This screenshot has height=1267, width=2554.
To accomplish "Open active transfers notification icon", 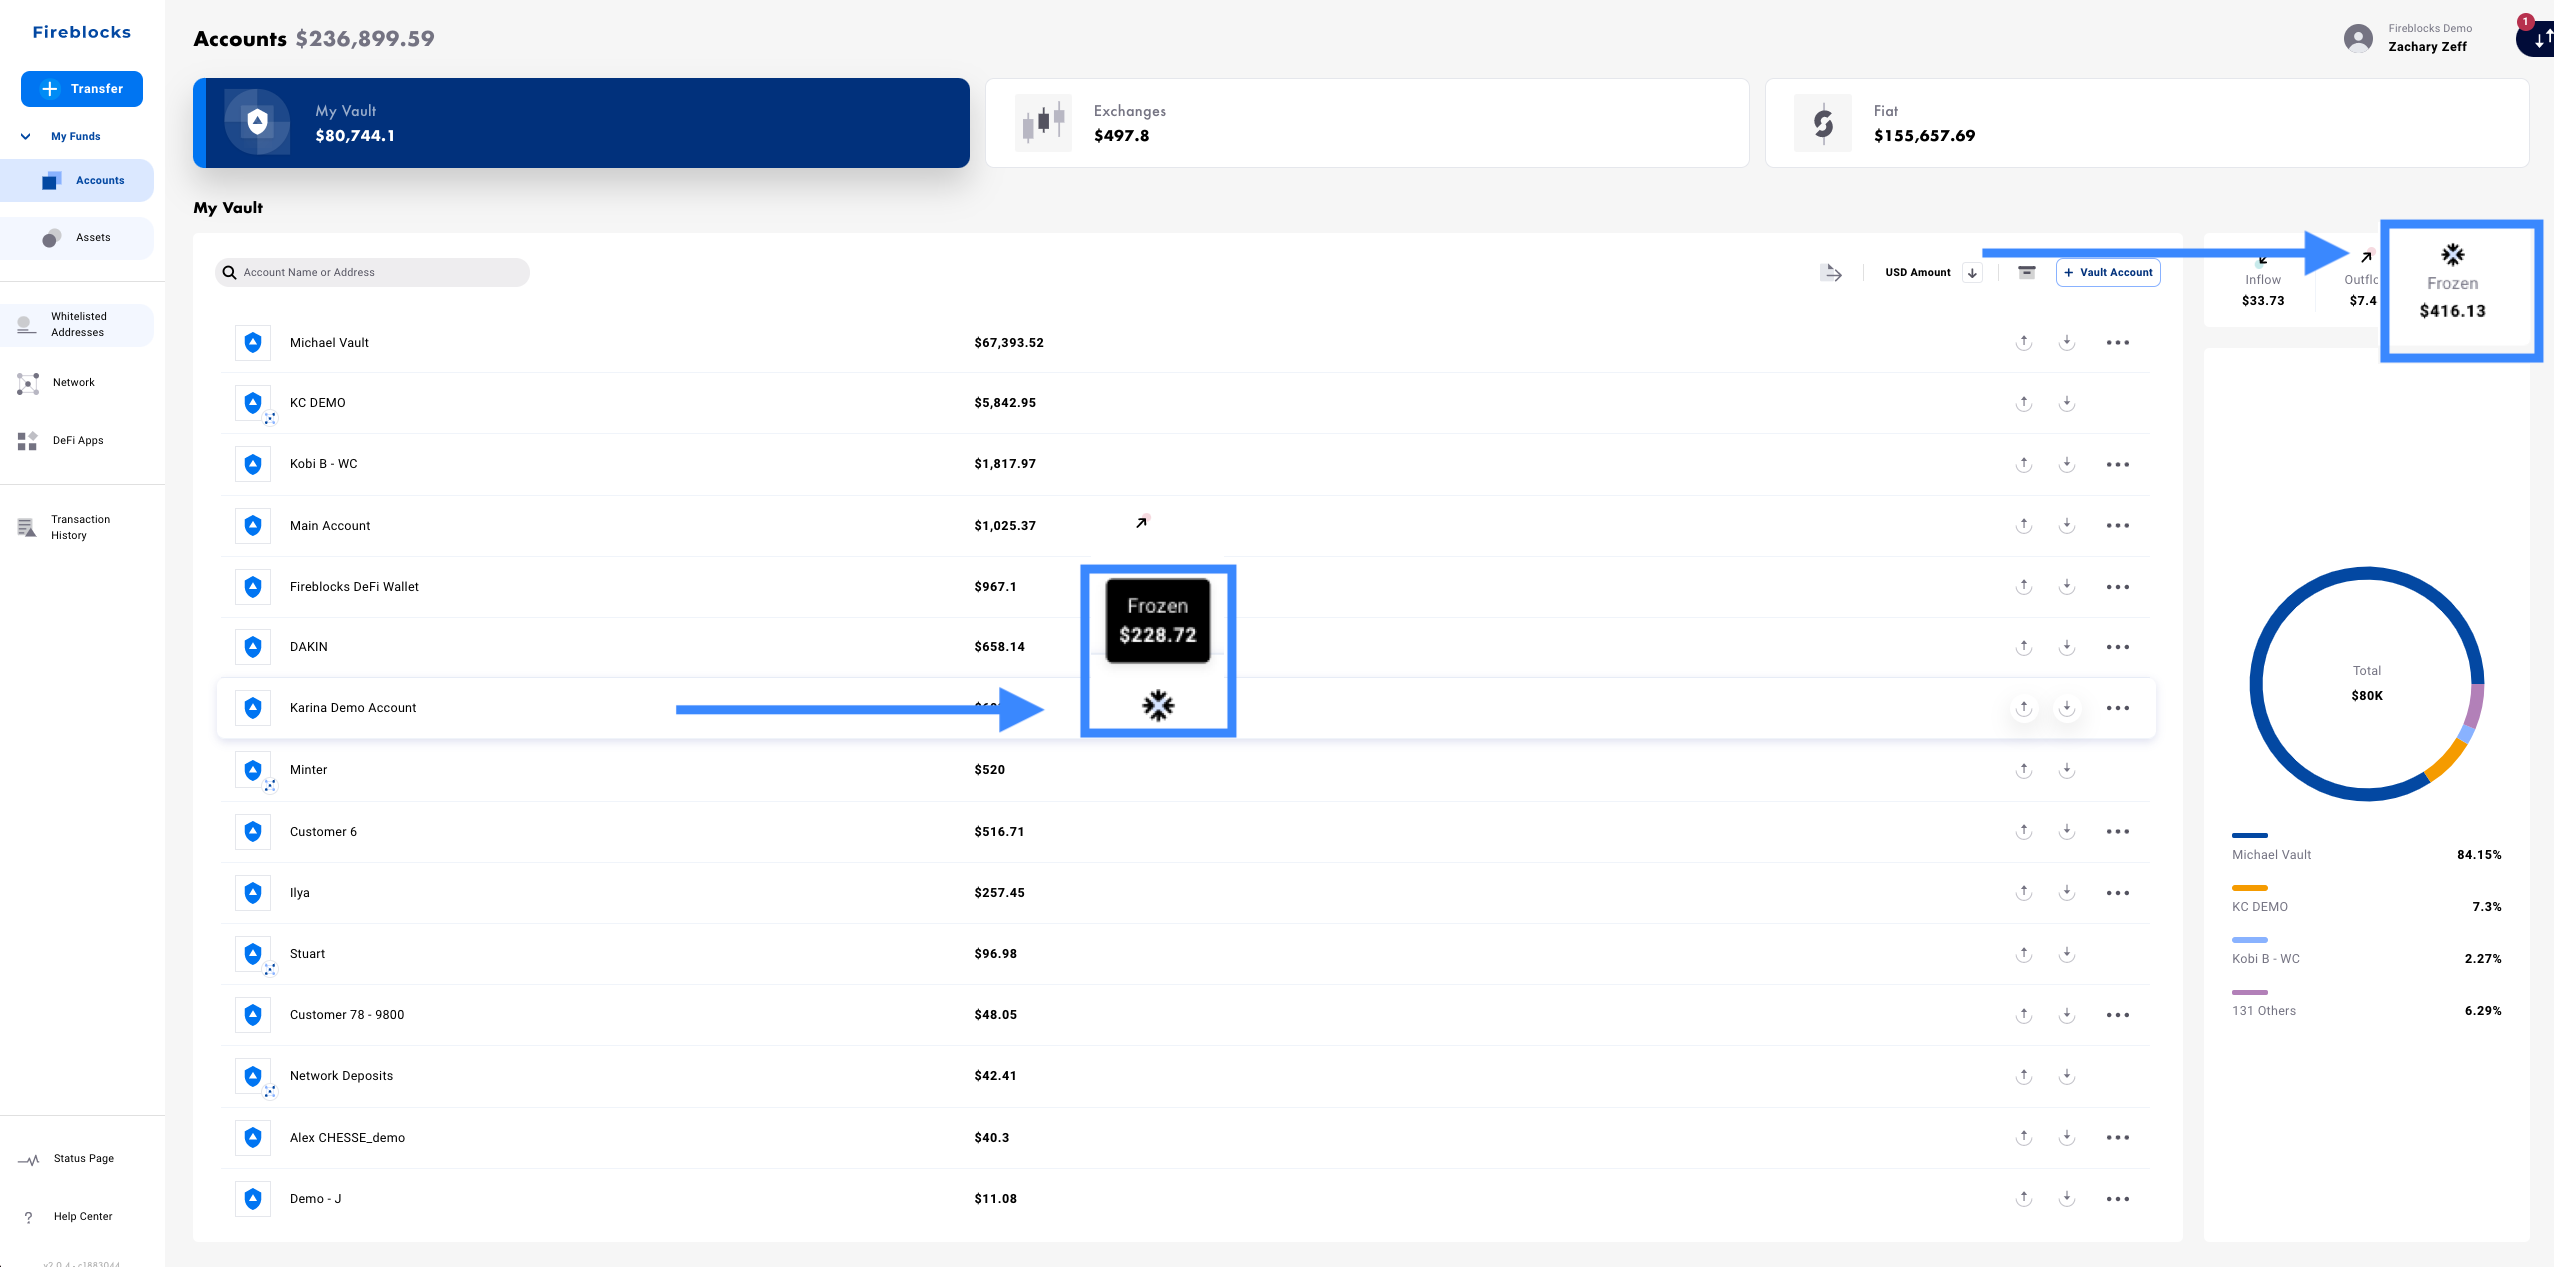I will point(2538,38).
